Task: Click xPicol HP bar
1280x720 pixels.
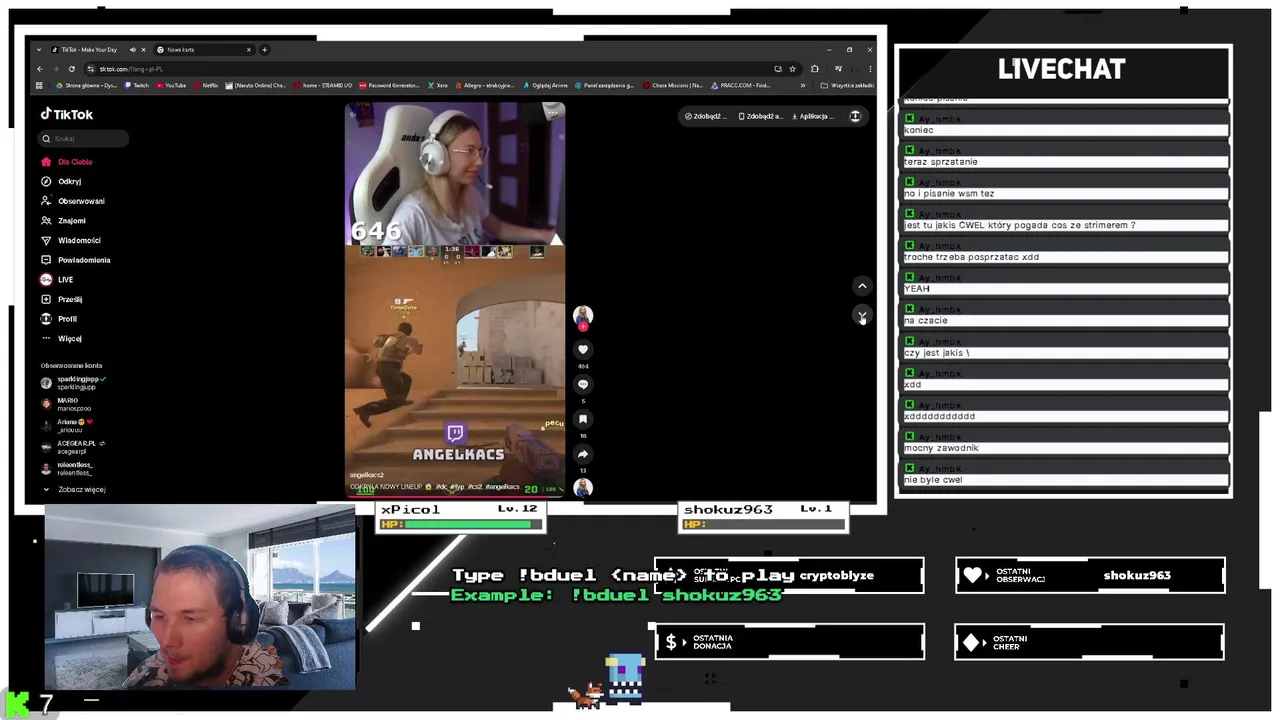Action: click(462, 524)
